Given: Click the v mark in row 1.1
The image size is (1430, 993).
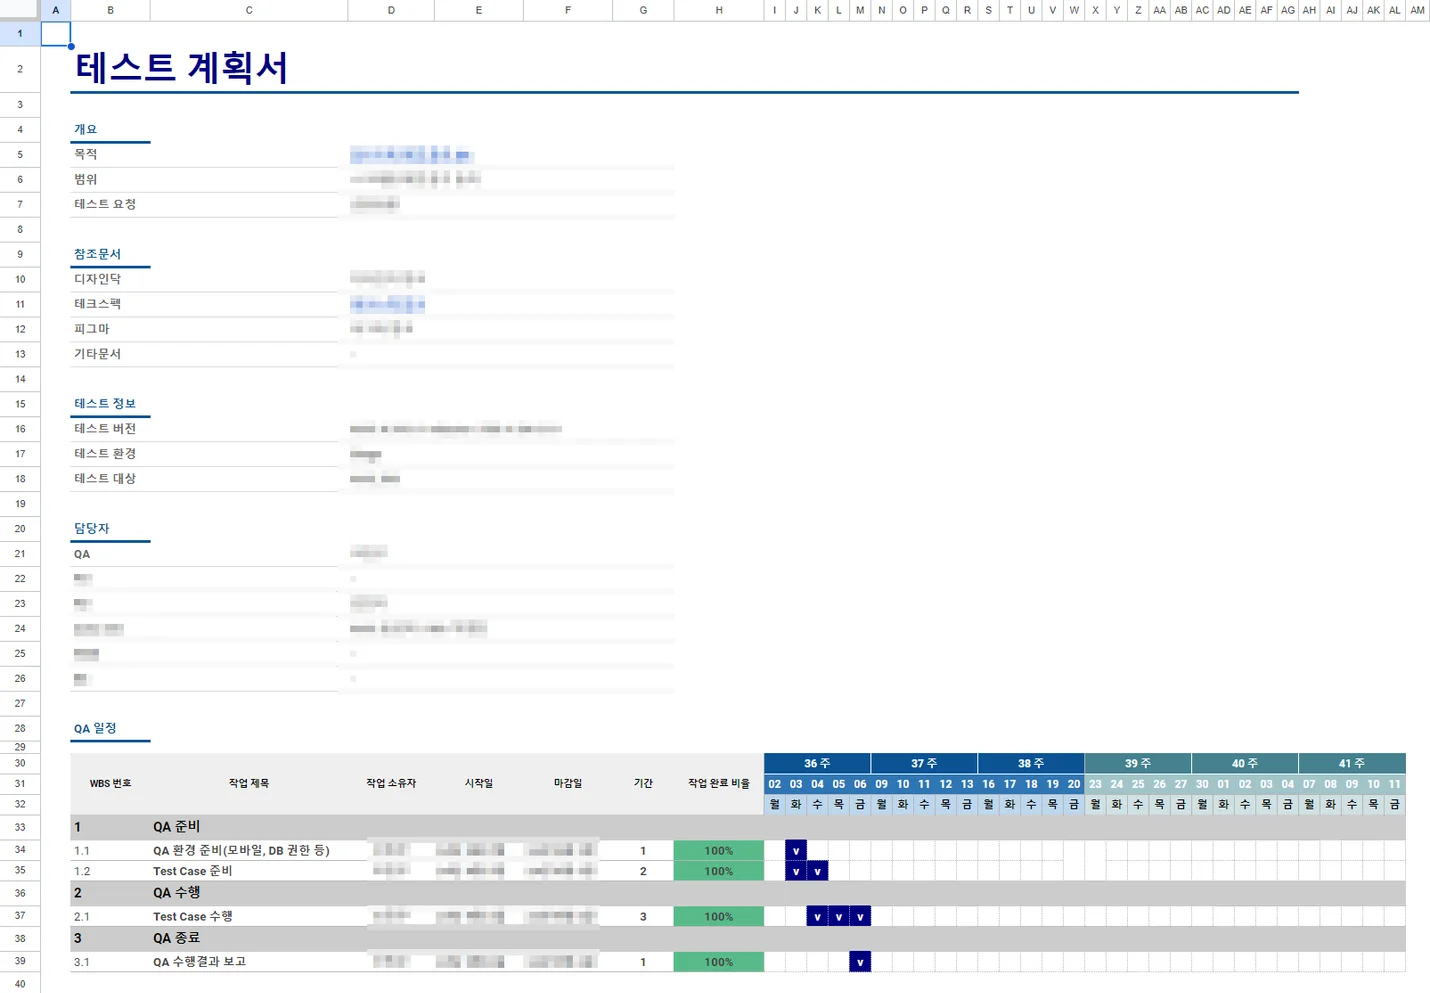Looking at the screenshot, I should [x=796, y=850].
